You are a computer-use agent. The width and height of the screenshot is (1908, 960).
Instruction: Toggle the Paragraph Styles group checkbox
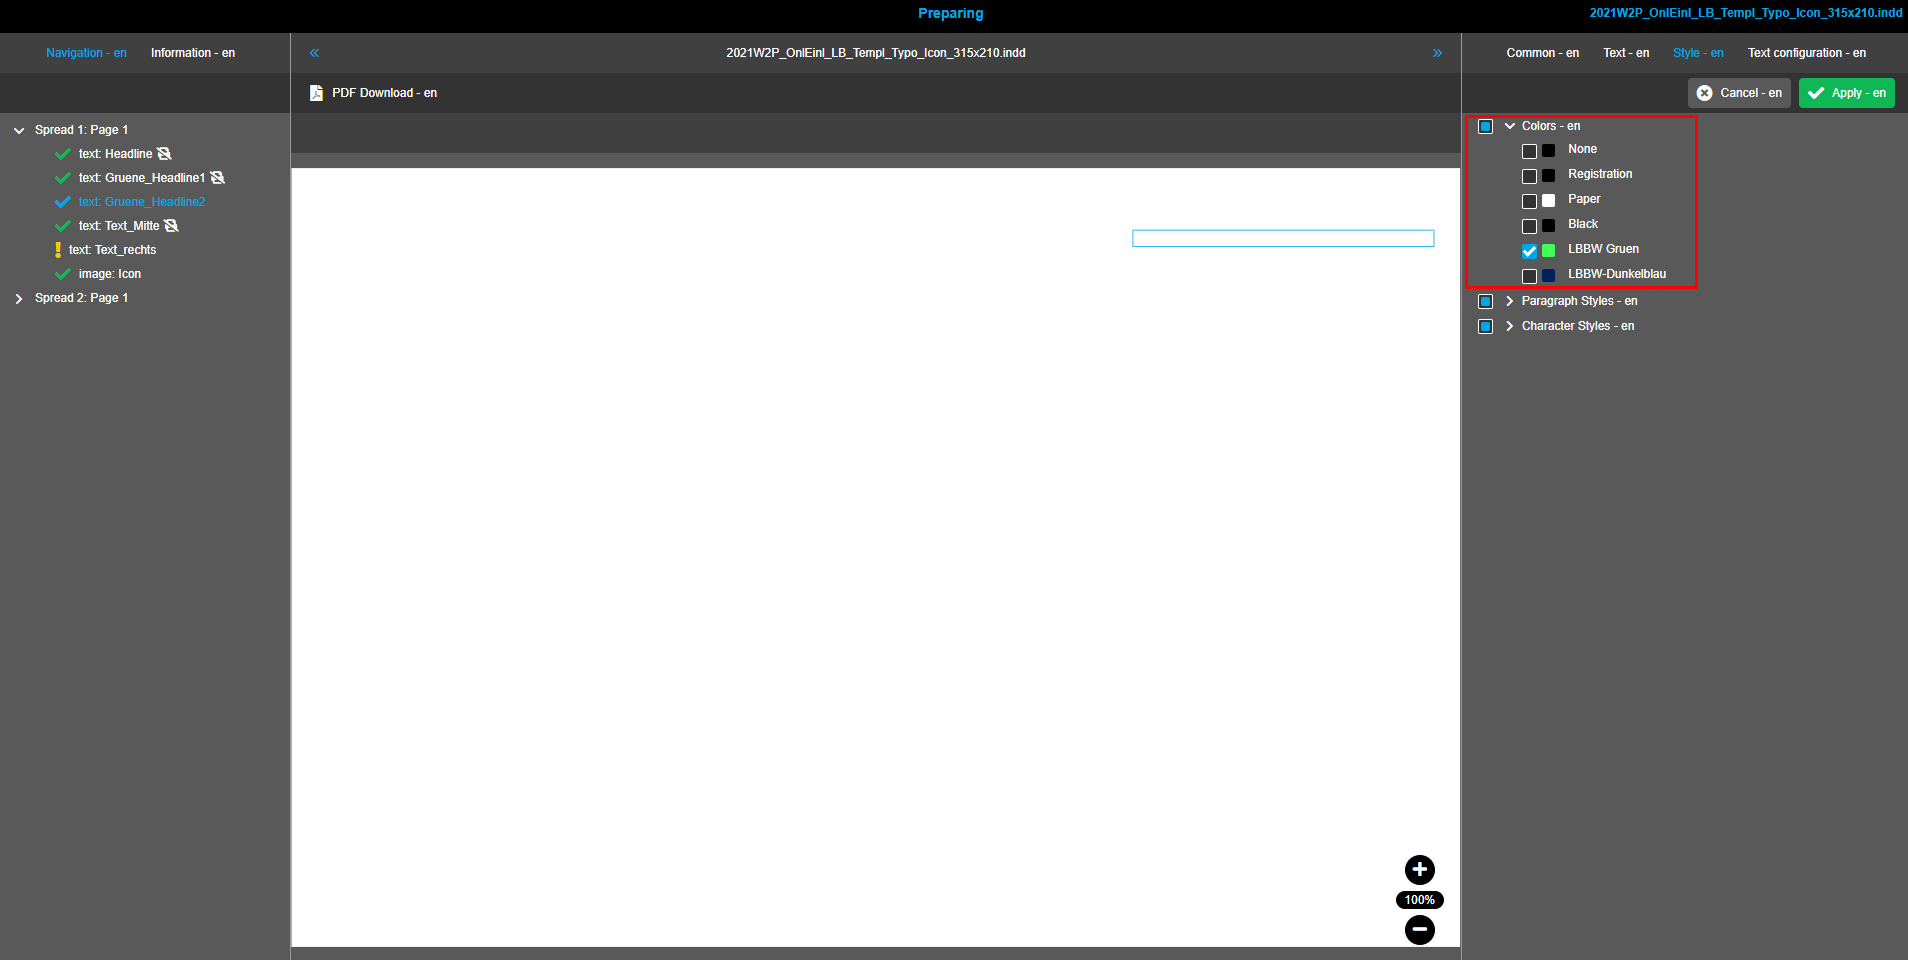(x=1485, y=301)
